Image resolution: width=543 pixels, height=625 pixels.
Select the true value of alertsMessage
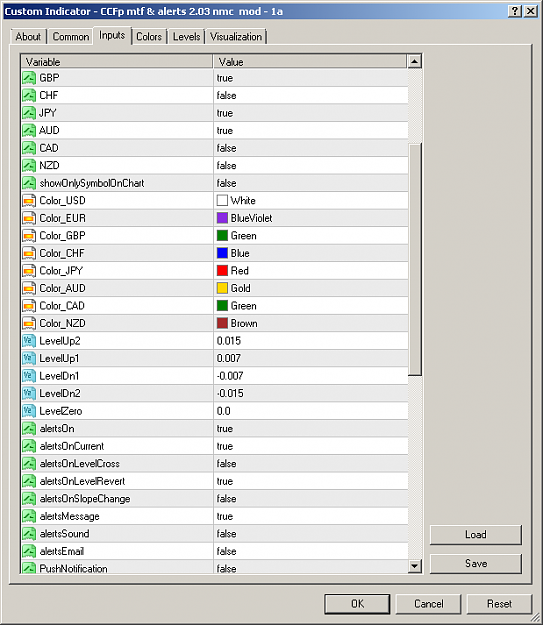tap(225, 517)
